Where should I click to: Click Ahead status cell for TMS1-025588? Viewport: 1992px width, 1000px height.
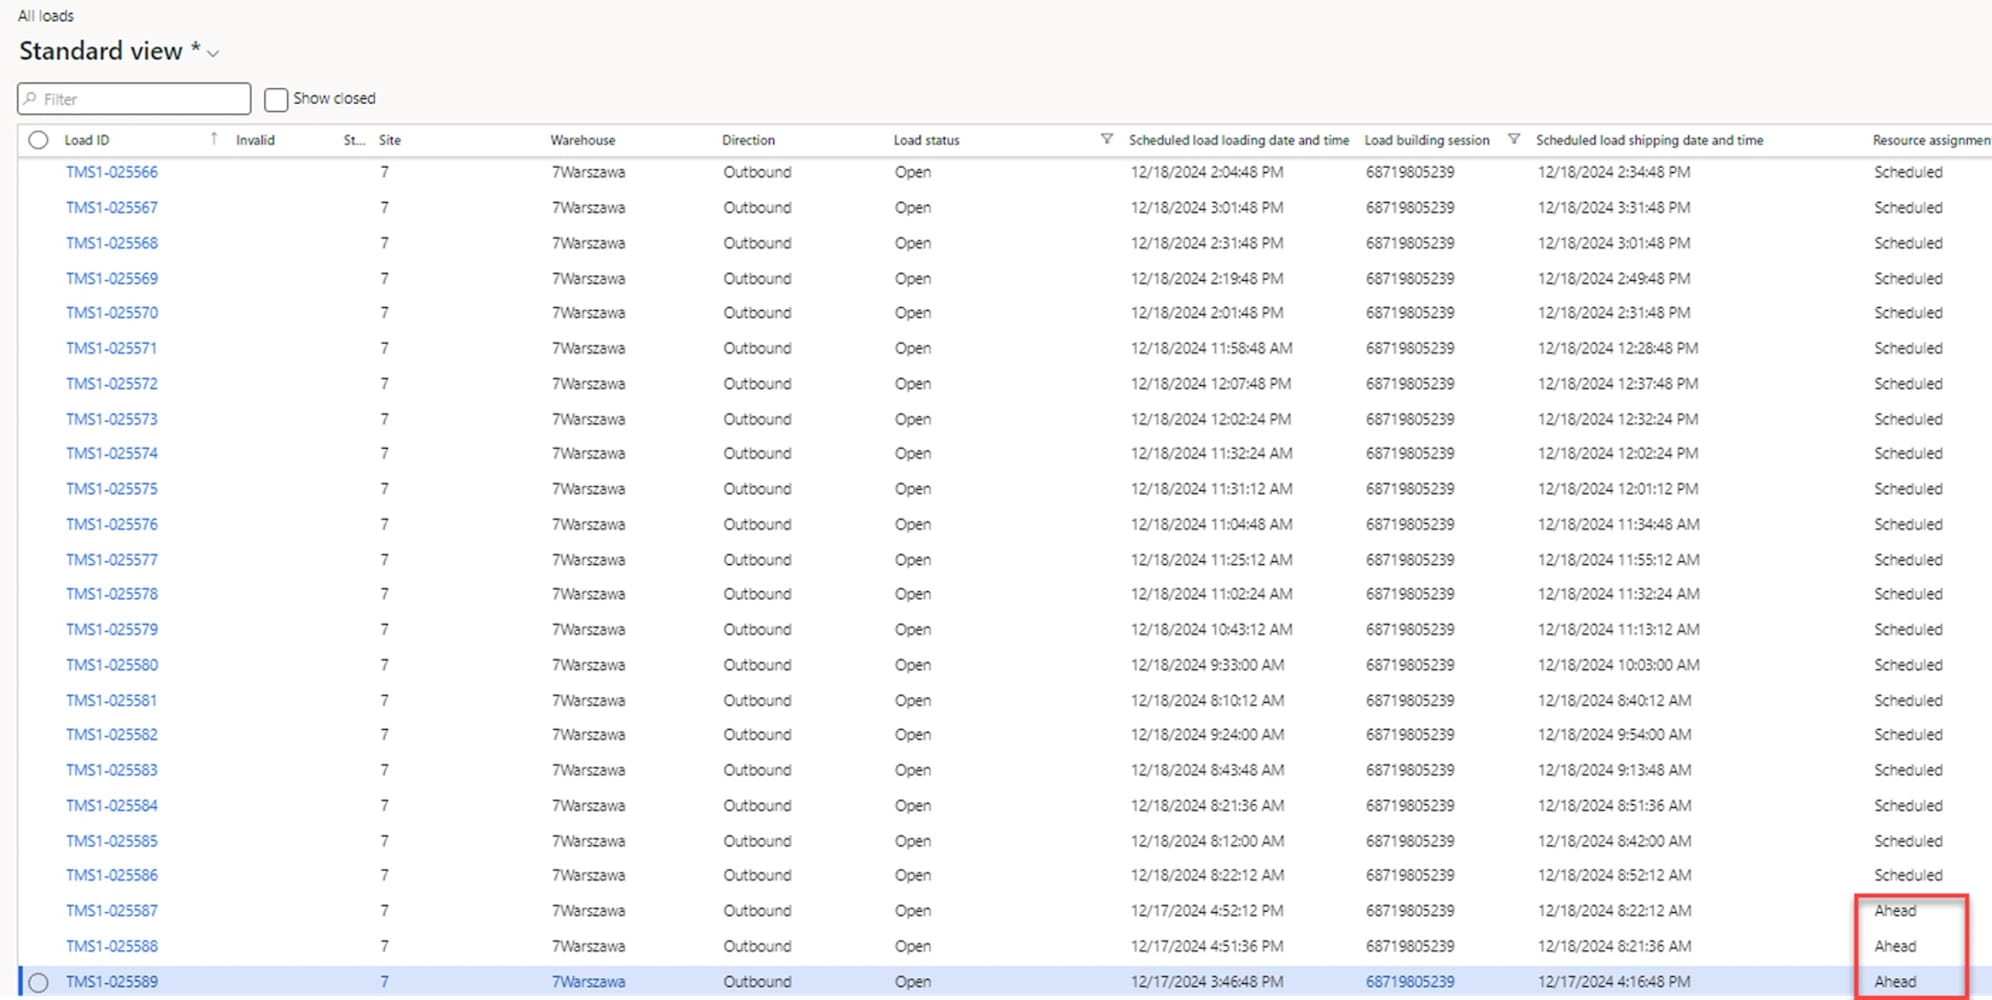click(1895, 946)
